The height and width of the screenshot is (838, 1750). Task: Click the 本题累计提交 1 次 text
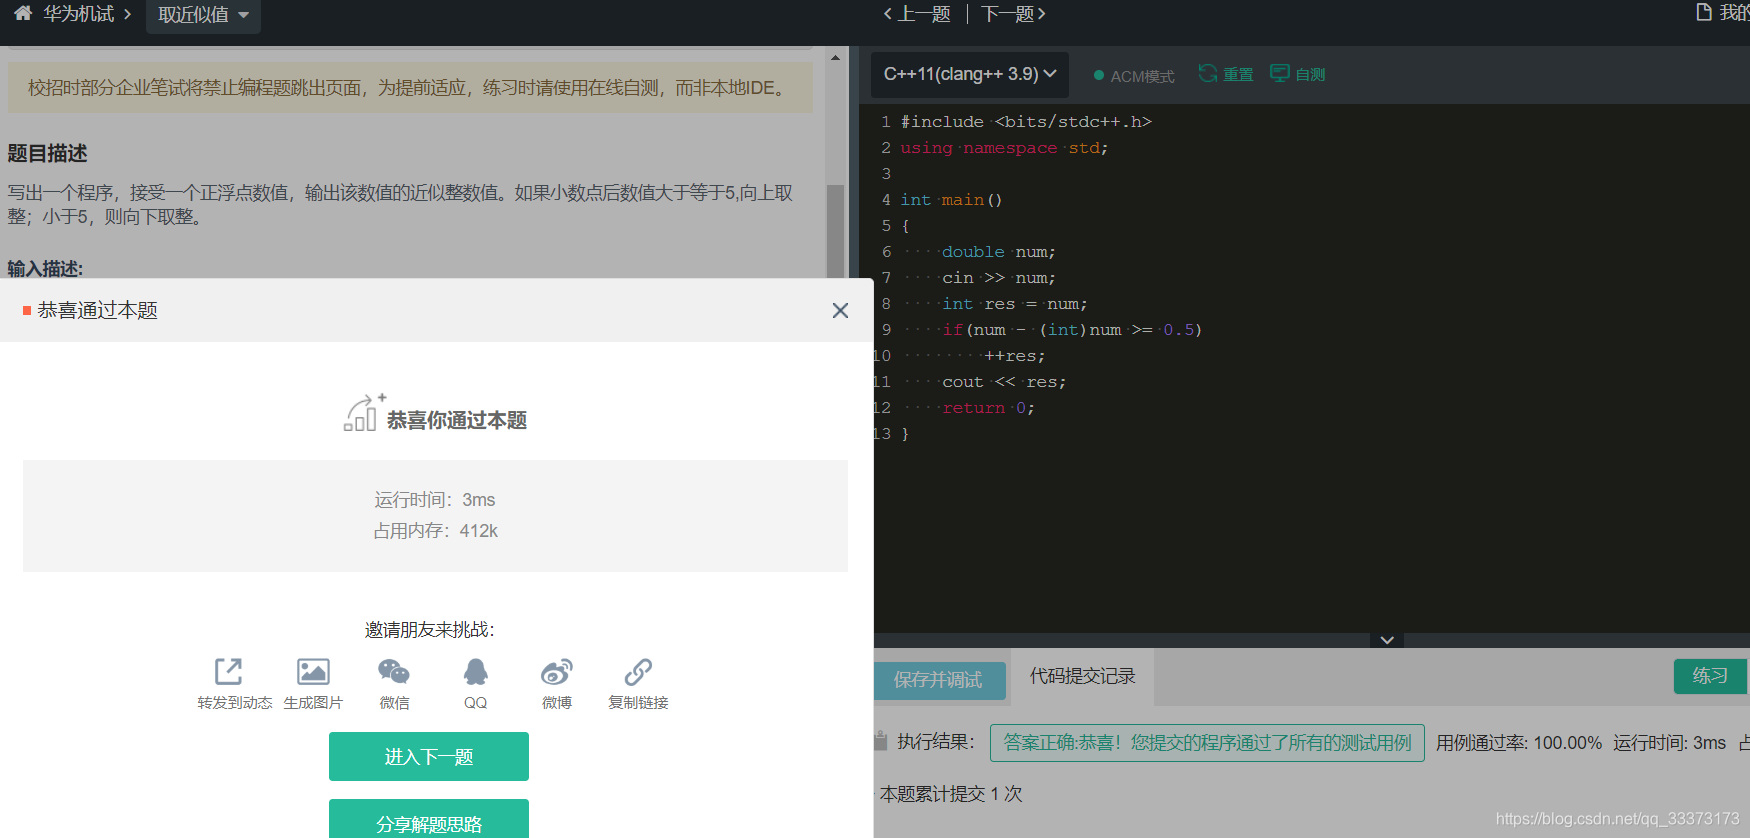click(951, 794)
